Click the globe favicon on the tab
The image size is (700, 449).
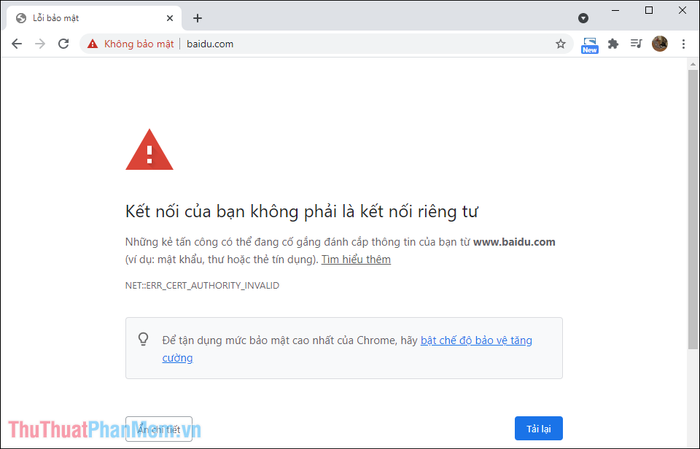tap(21, 18)
